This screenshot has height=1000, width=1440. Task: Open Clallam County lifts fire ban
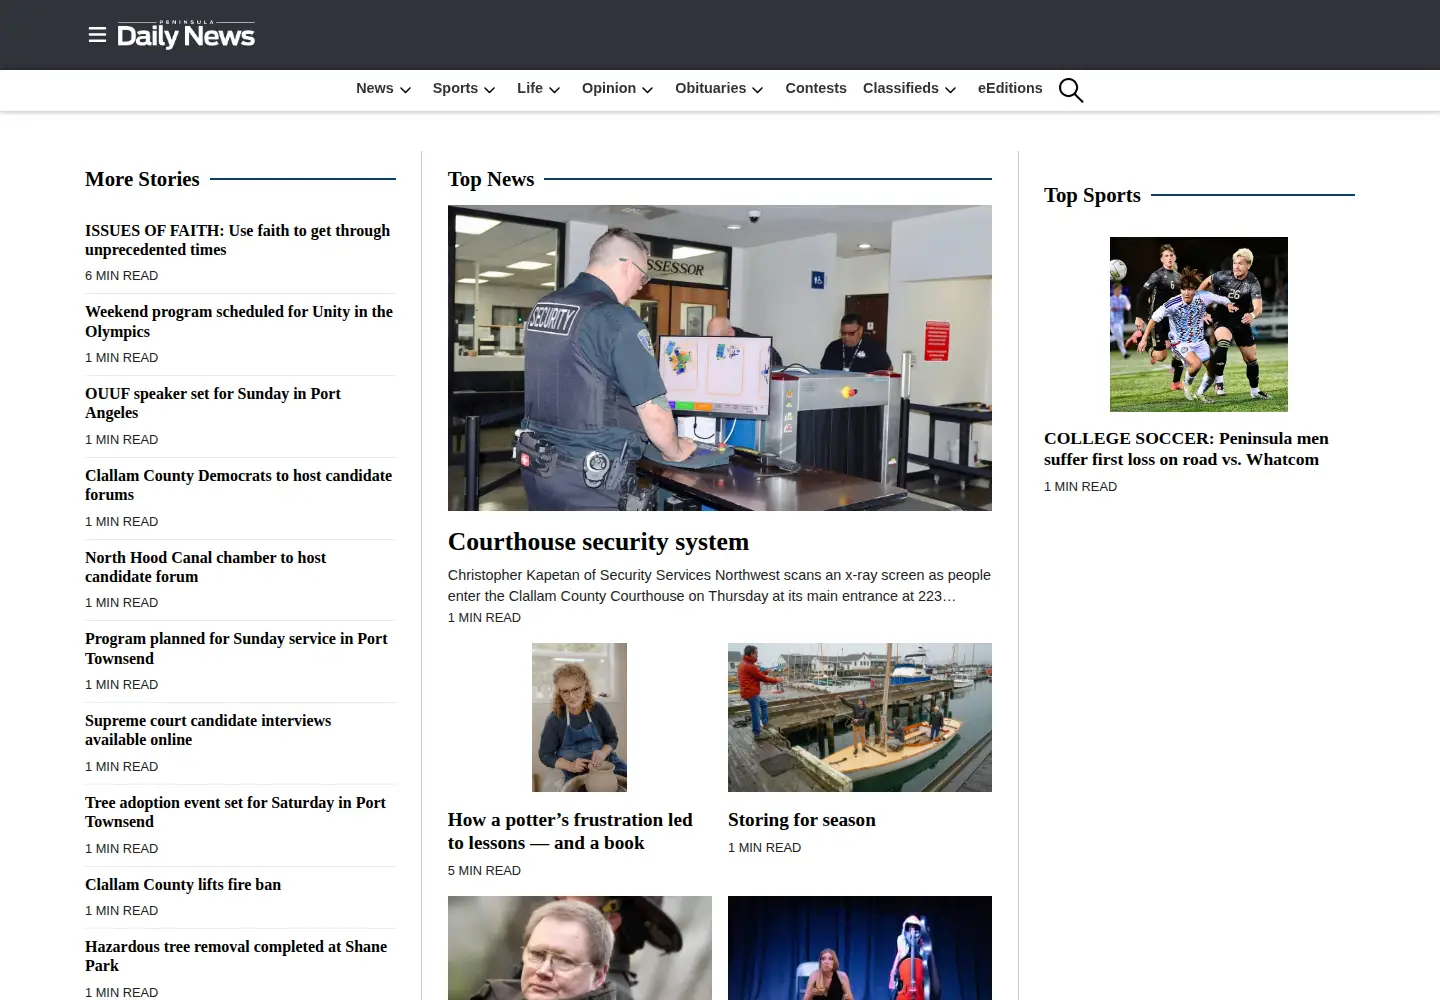183,885
